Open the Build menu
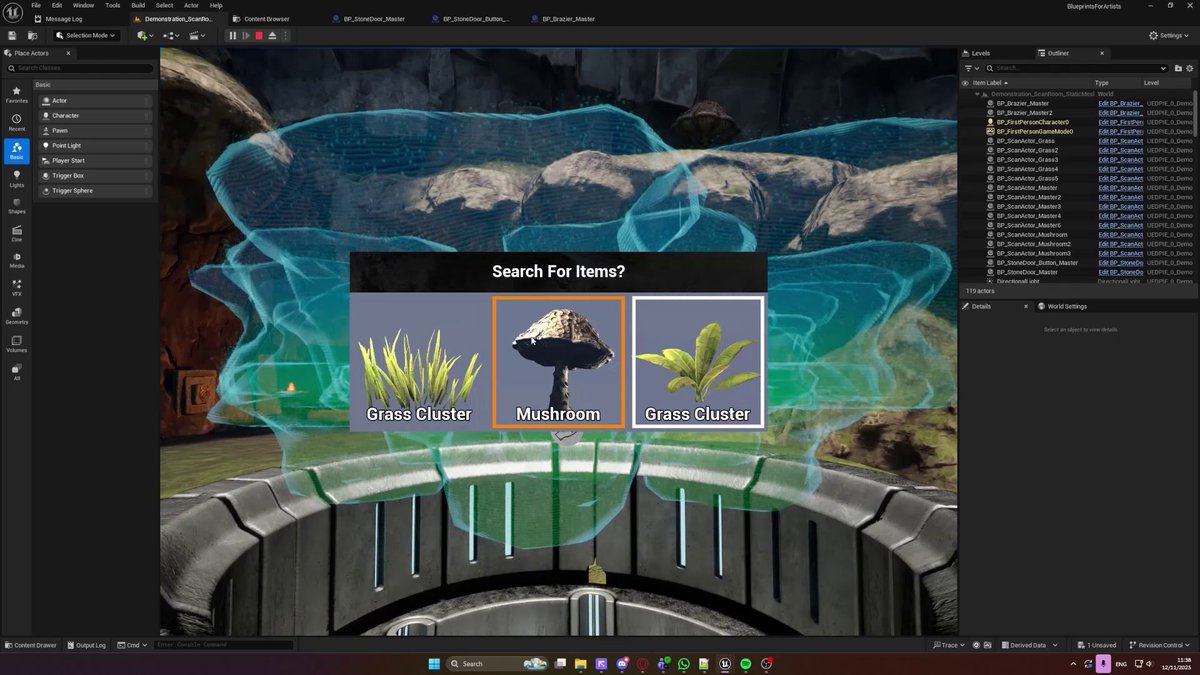The image size is (1200, 675). tap(137, 5)
